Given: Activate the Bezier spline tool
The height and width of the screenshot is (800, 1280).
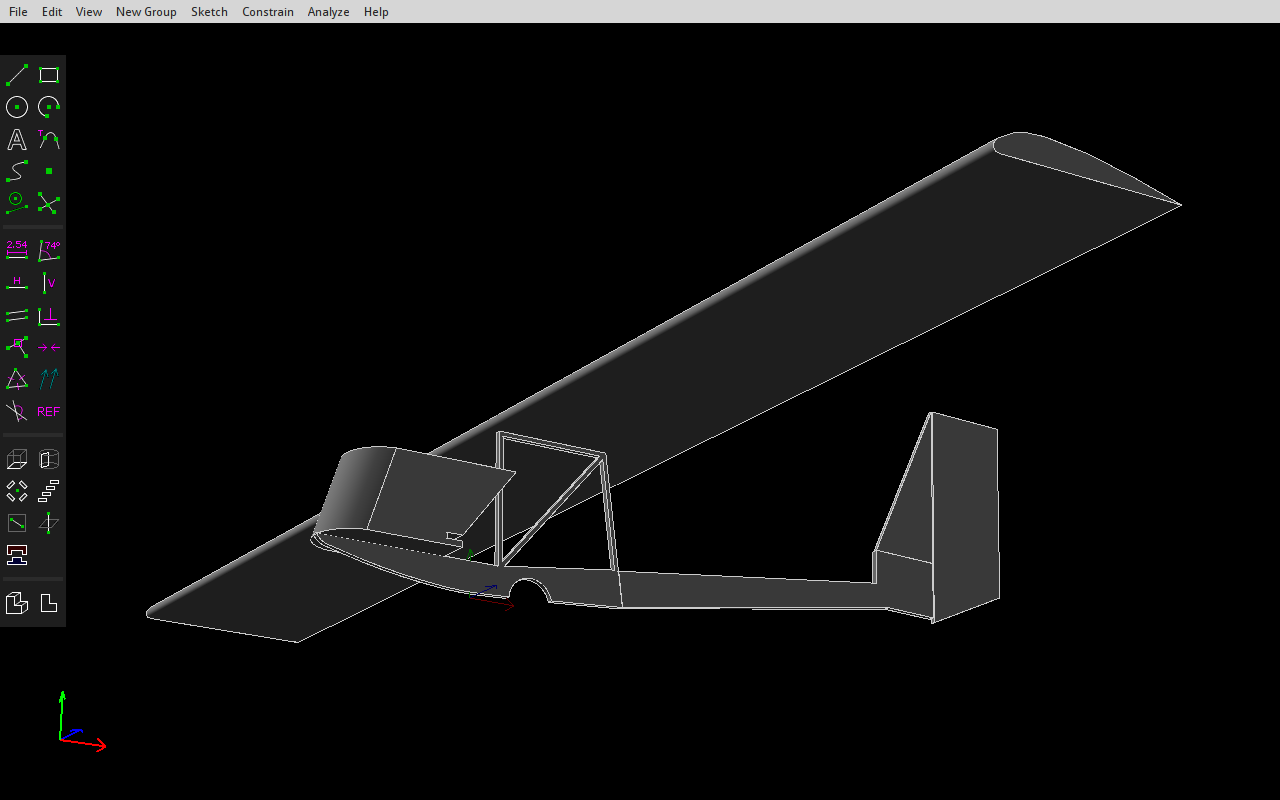Looking at the screenshot, I should 17,171.
